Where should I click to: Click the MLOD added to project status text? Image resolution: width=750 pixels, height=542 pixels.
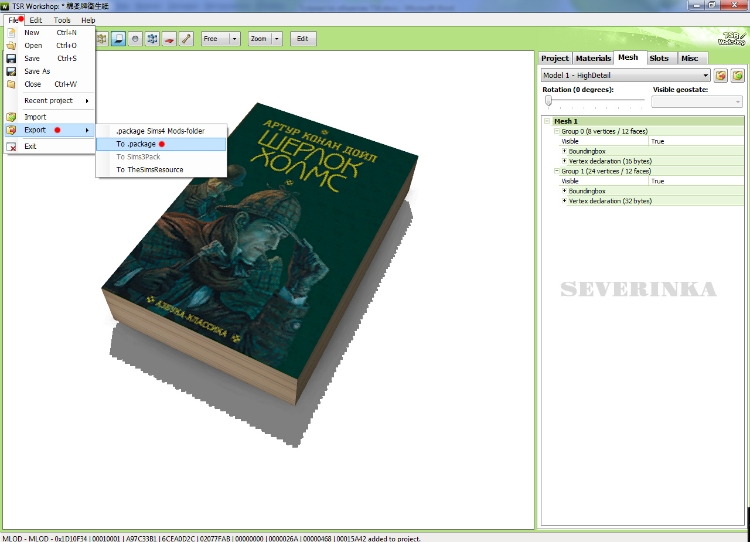tap(211, 538)
